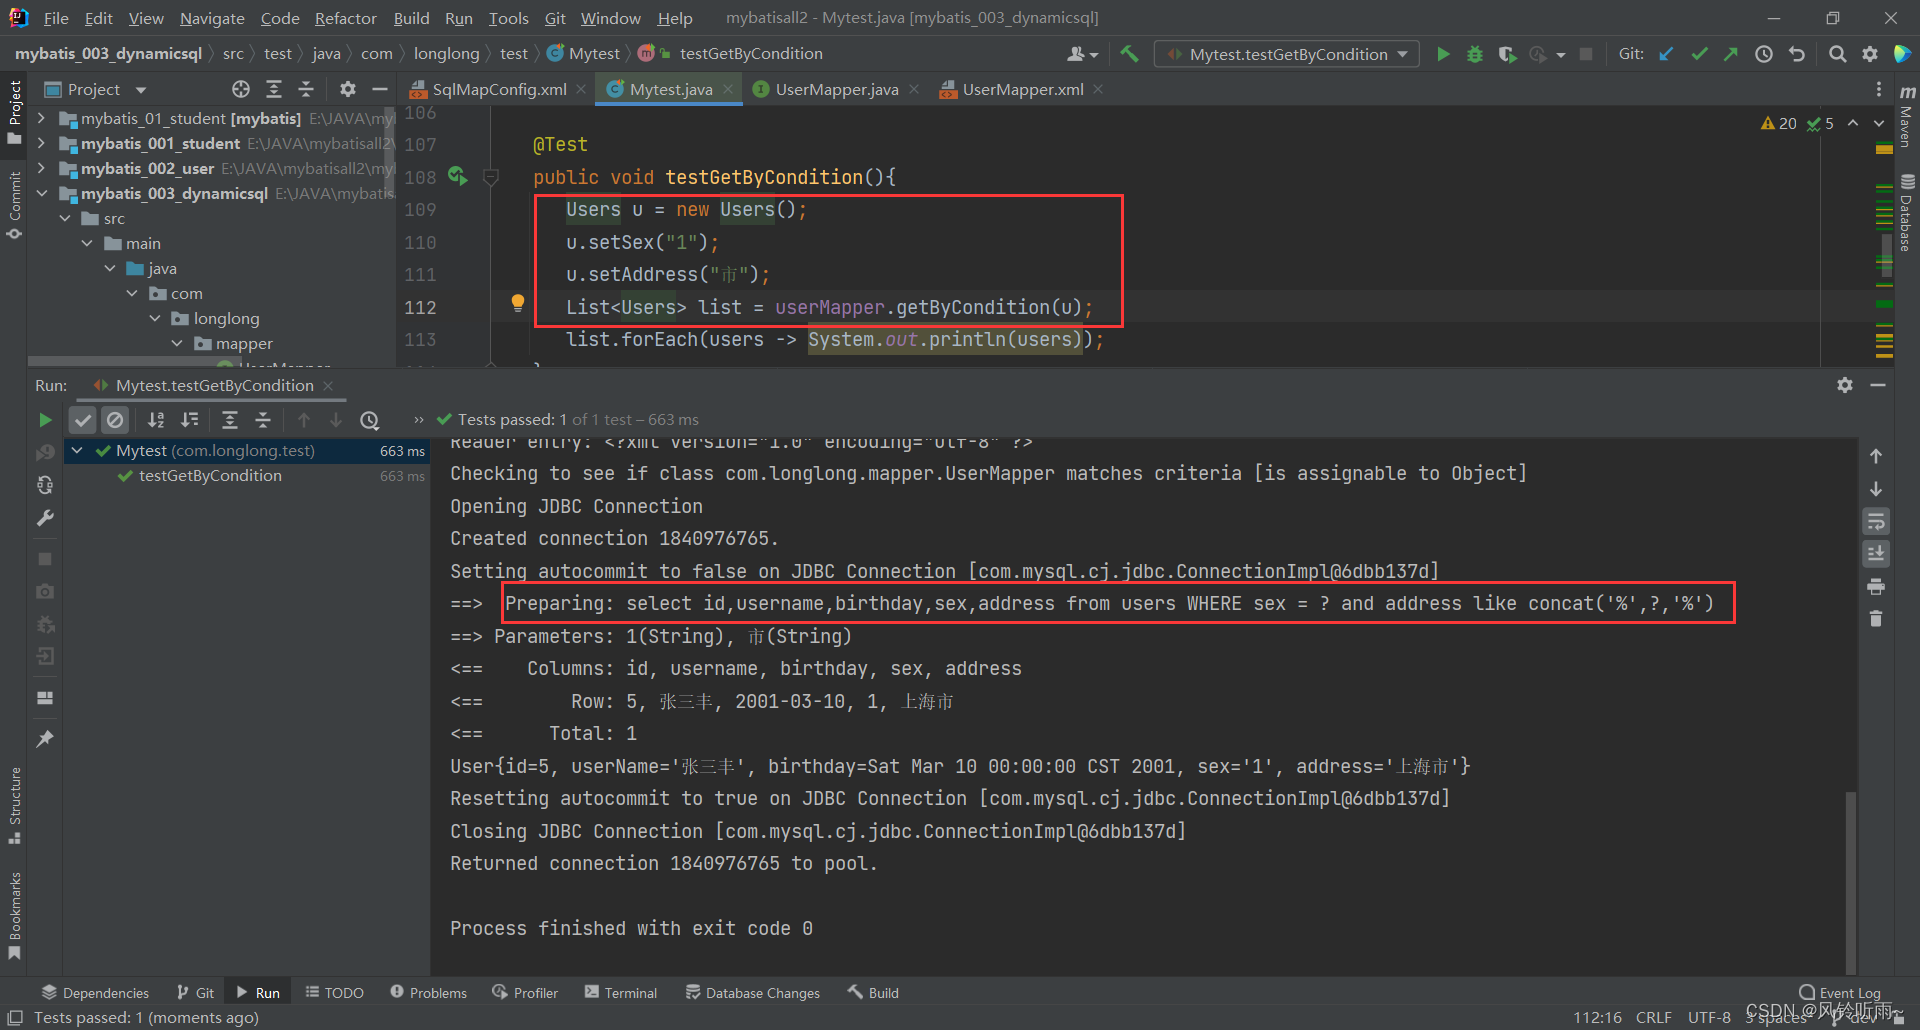
Task: Rollback changes with undo arrow icon
Action: [x=1797, y=54]
